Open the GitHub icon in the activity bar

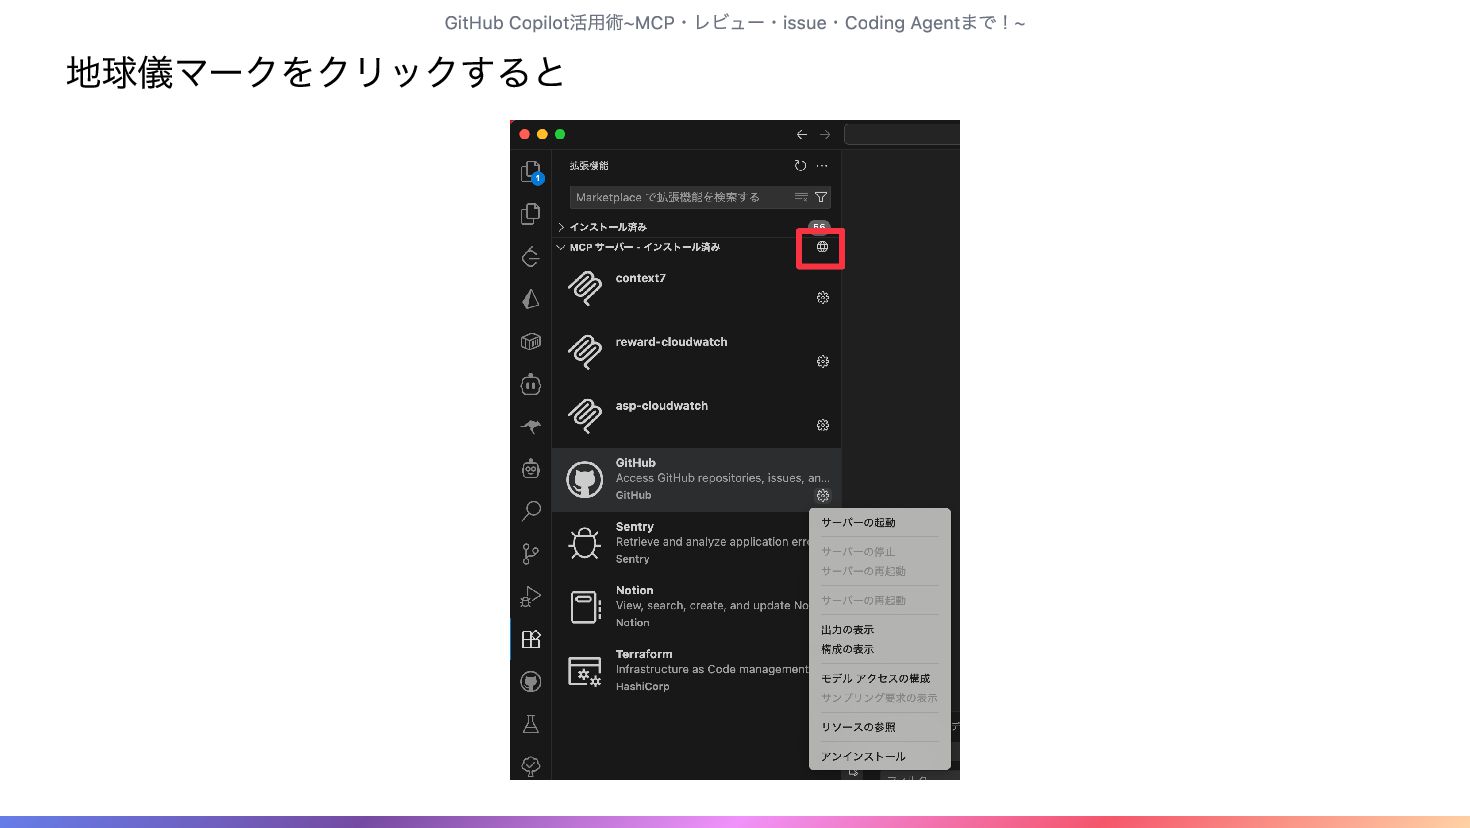pyautogui.click(x=531, y=682)
